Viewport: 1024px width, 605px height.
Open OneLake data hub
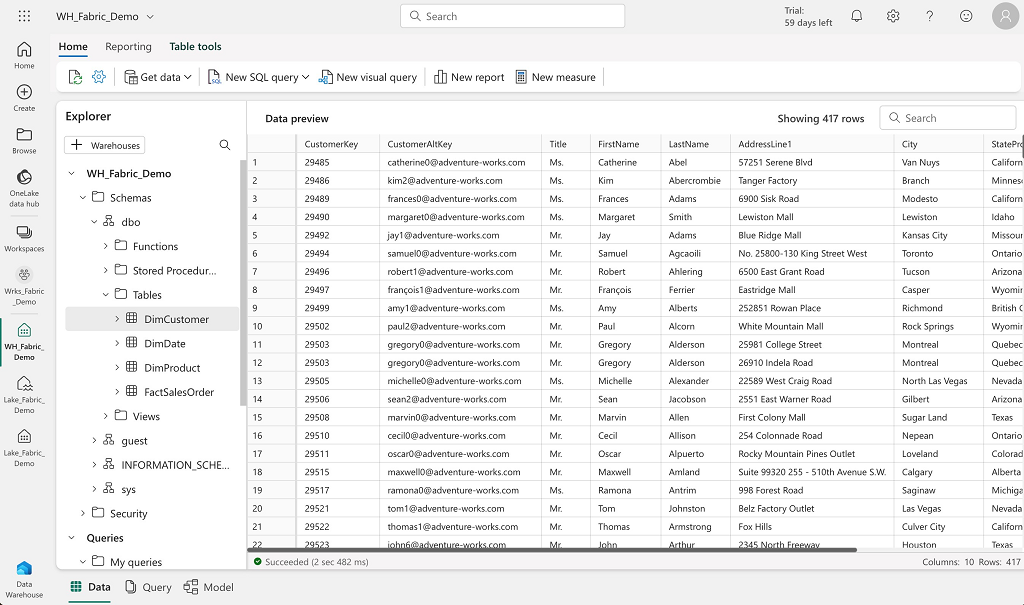(x=24, y=188)
